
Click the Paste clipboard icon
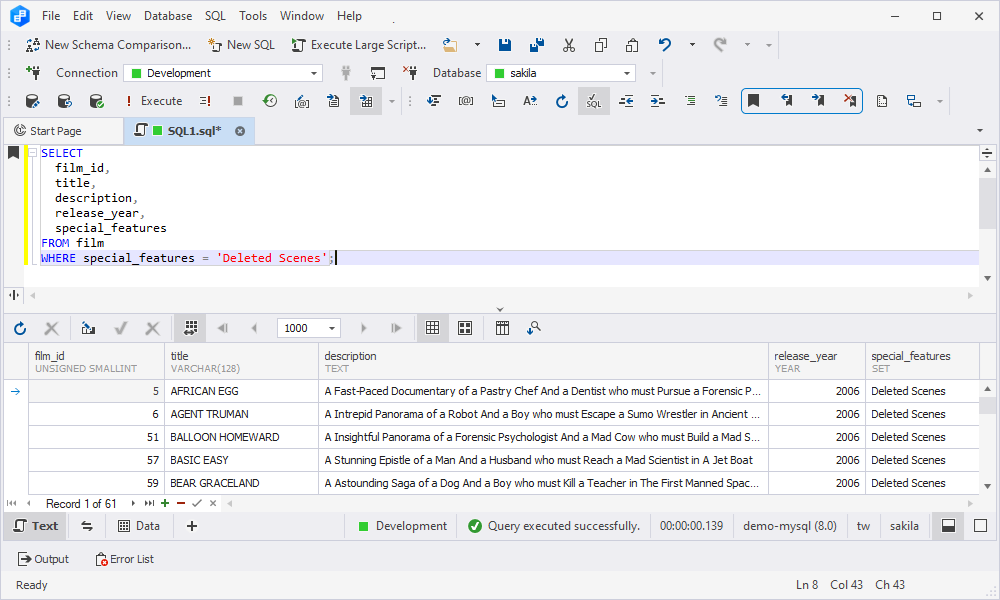pyautogui.click(x=632, y=45)
